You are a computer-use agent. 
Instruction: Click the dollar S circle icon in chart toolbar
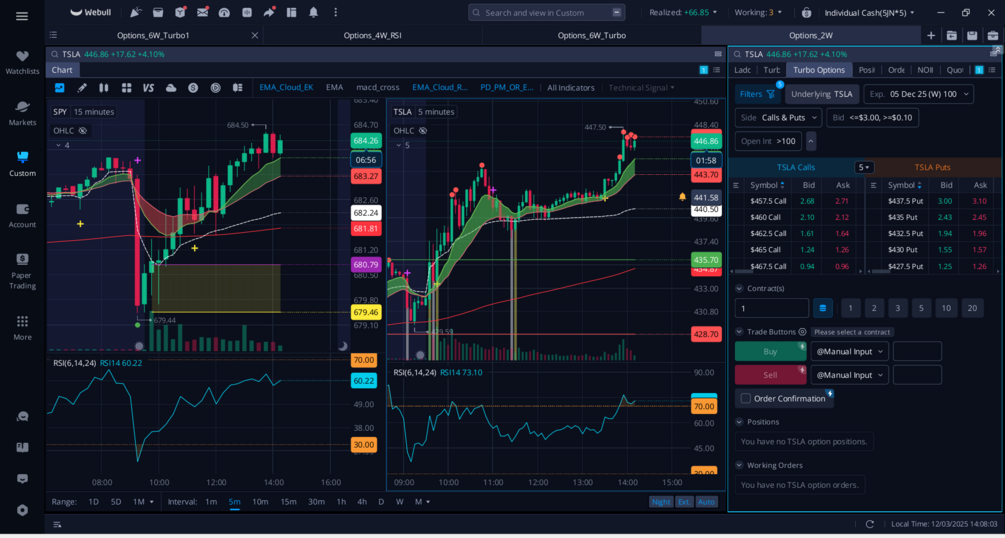193,88
